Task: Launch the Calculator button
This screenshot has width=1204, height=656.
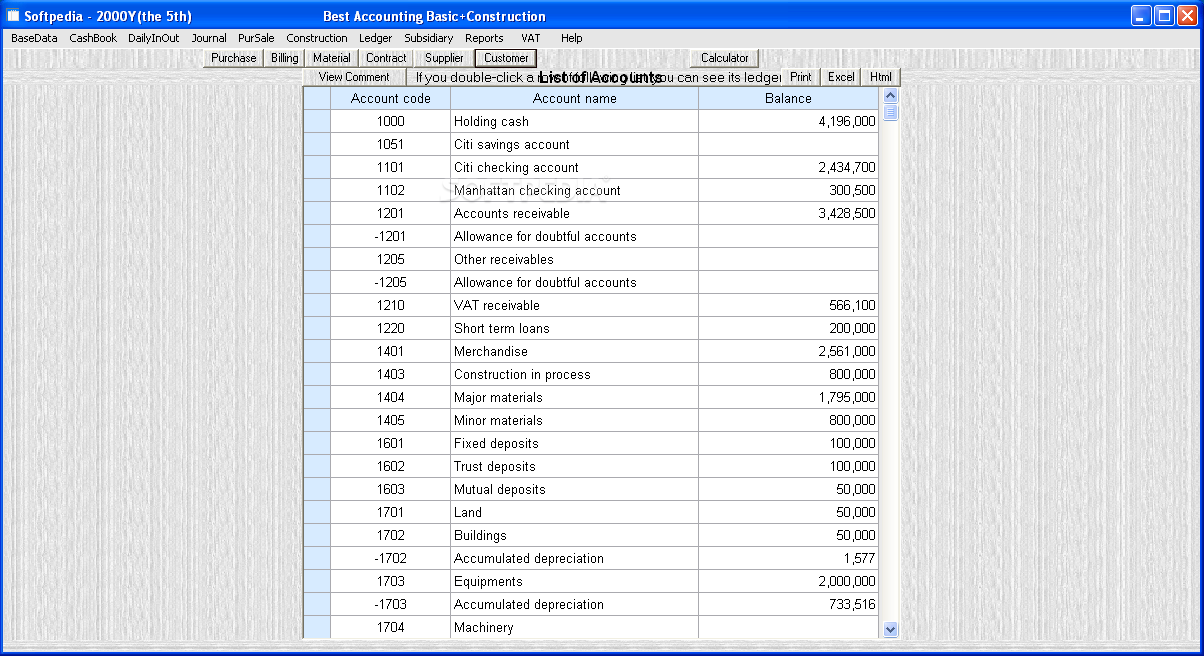Action: [x=725, y=58]
